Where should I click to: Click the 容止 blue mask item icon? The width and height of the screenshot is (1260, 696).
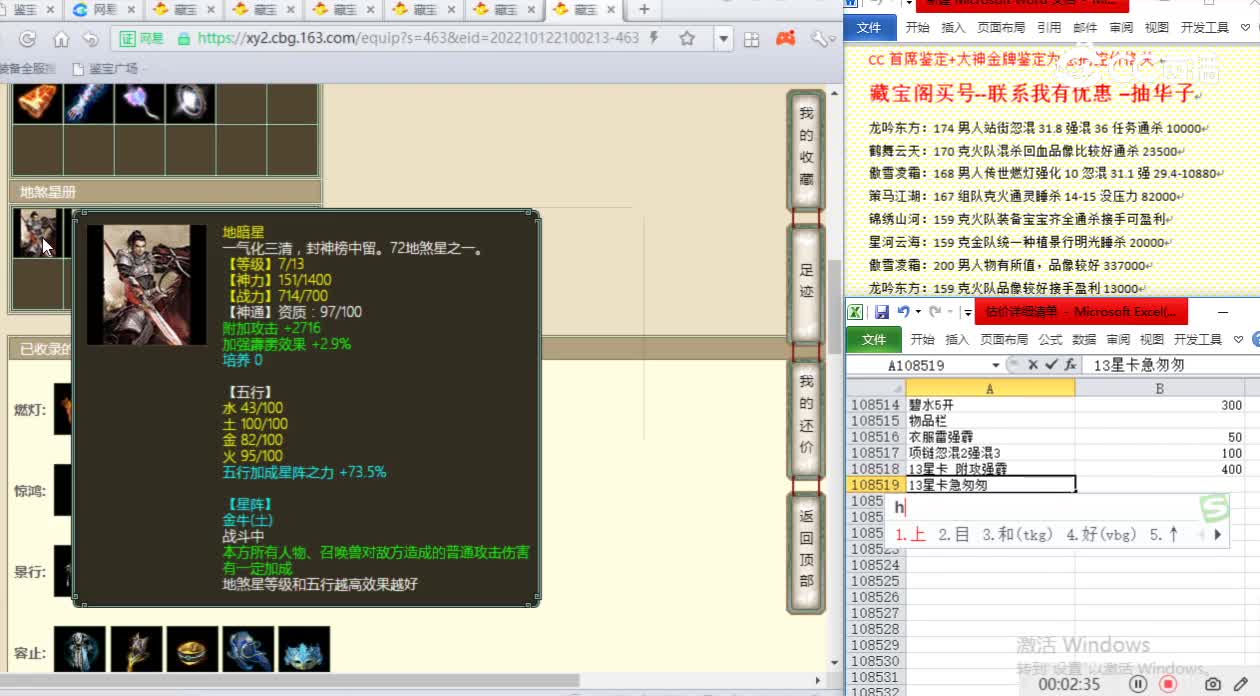(x=304, y=651)
